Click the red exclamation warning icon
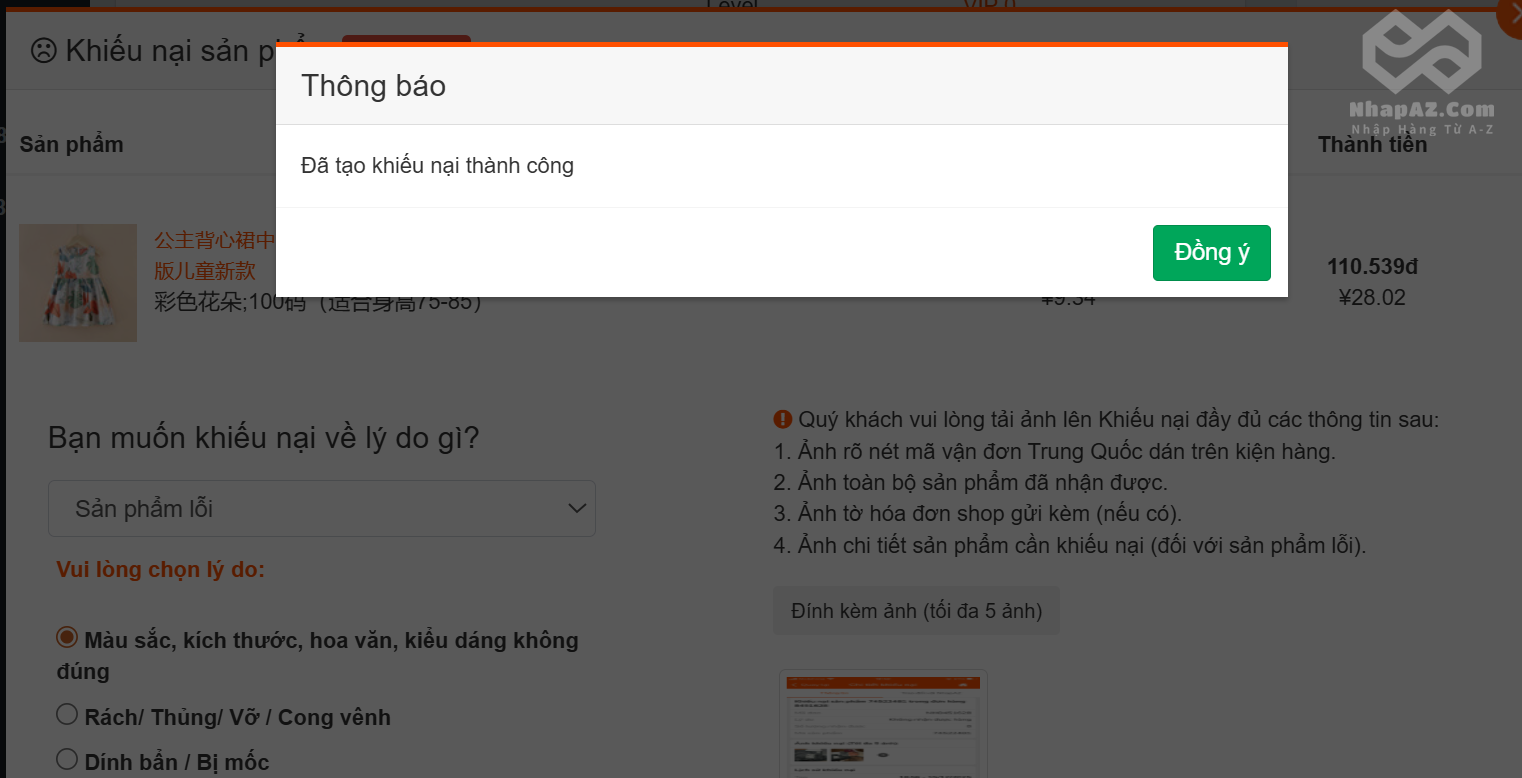This screenshot has width=1522, height=778. coord(782,419)
